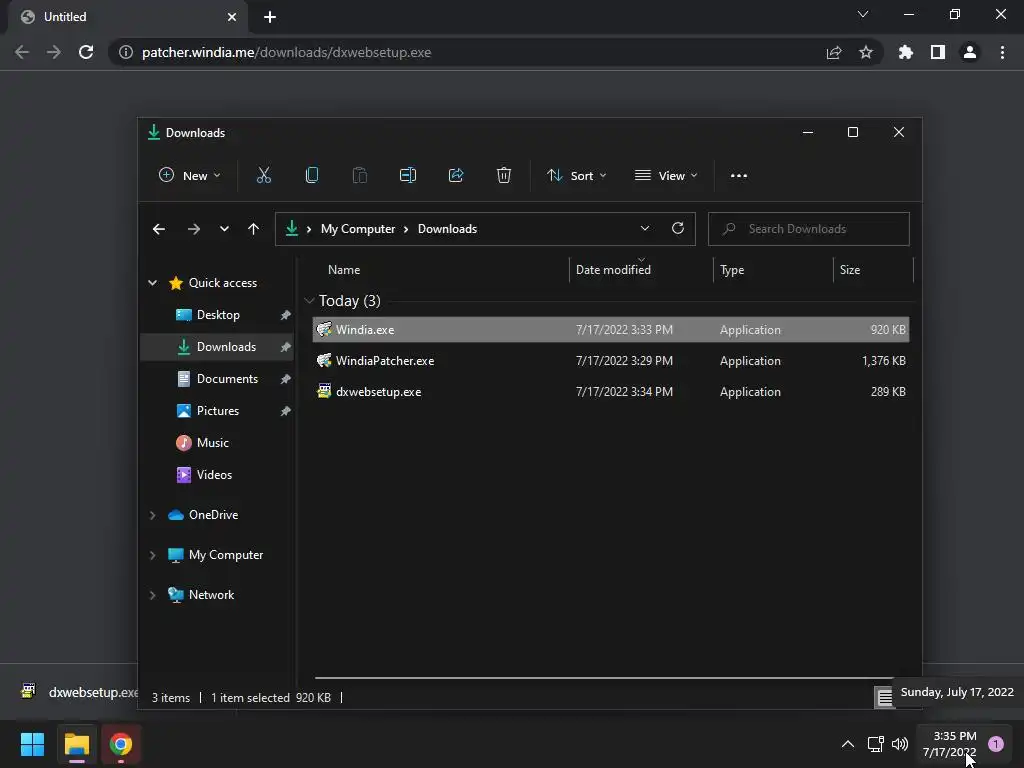Collapse the Today (3) group

(310, 300)
